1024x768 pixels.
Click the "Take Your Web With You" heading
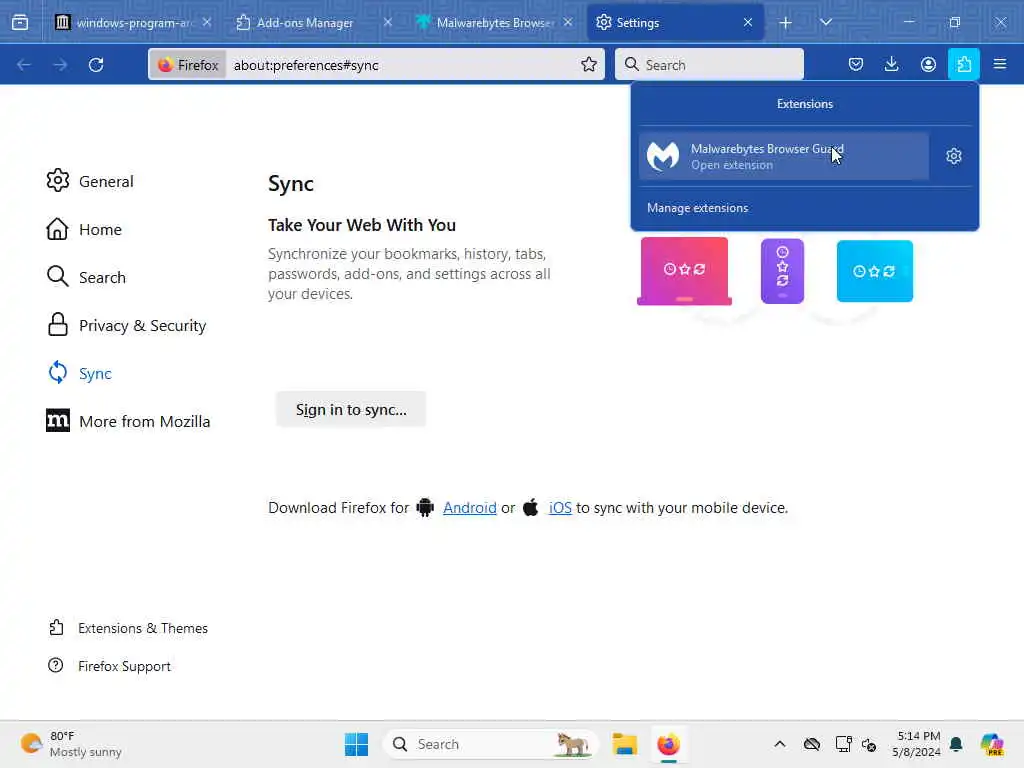pyautogui.click(x=362, y=225)
